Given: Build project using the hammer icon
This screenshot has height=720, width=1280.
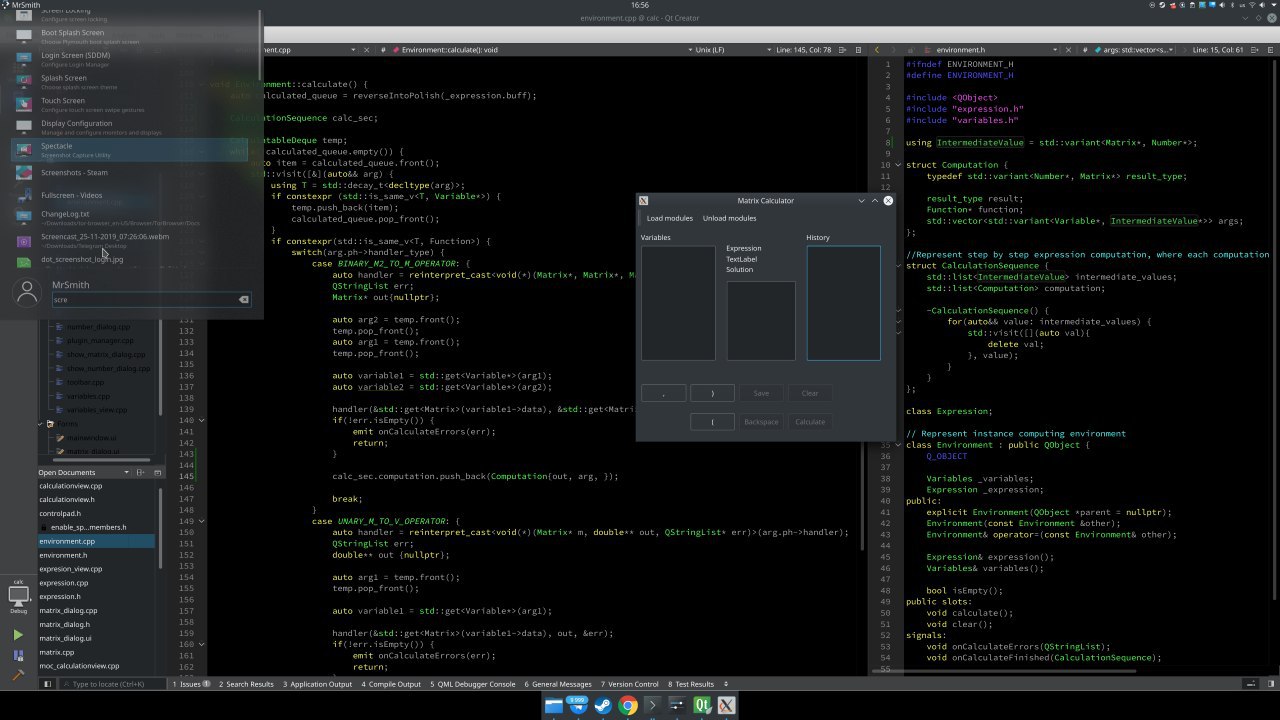Looking at the screenshot, I should pyautogui.click(x=18, y=675).
